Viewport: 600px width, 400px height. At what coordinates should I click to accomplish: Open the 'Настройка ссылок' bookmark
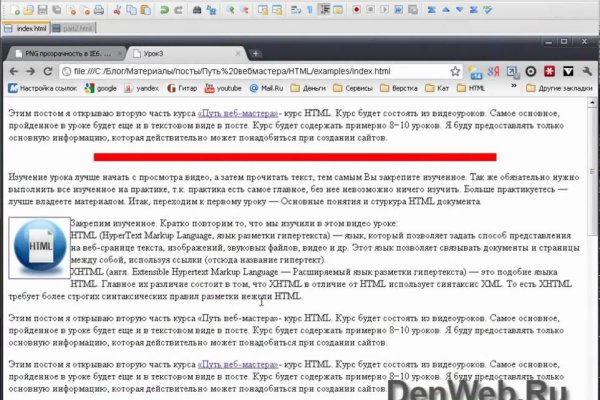[x=44, y=88]
